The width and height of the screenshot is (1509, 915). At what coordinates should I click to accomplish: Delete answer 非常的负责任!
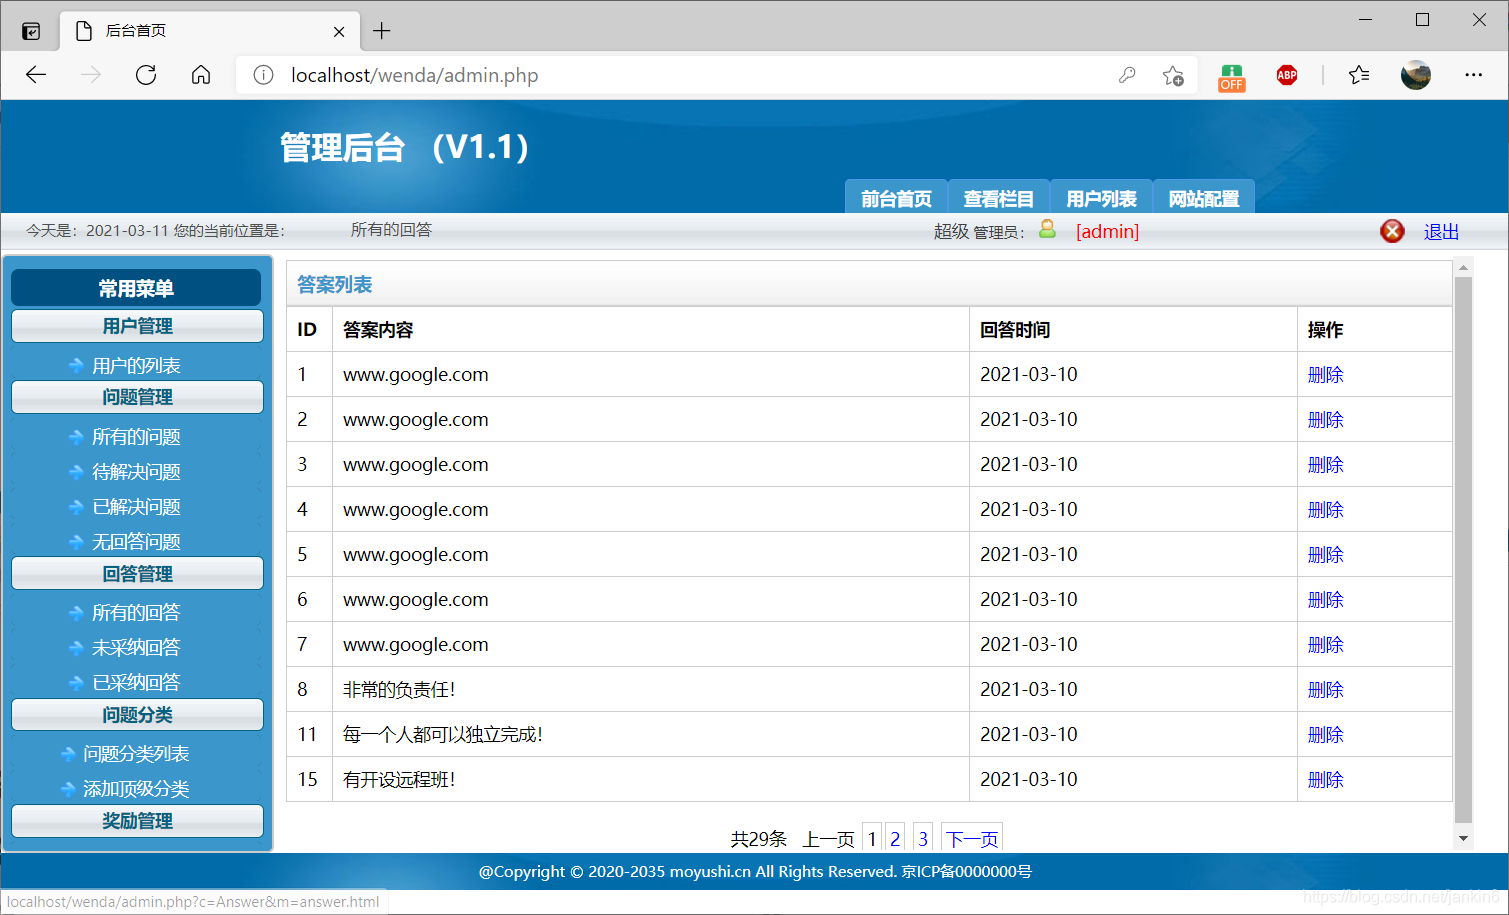tap(1326, 690)
